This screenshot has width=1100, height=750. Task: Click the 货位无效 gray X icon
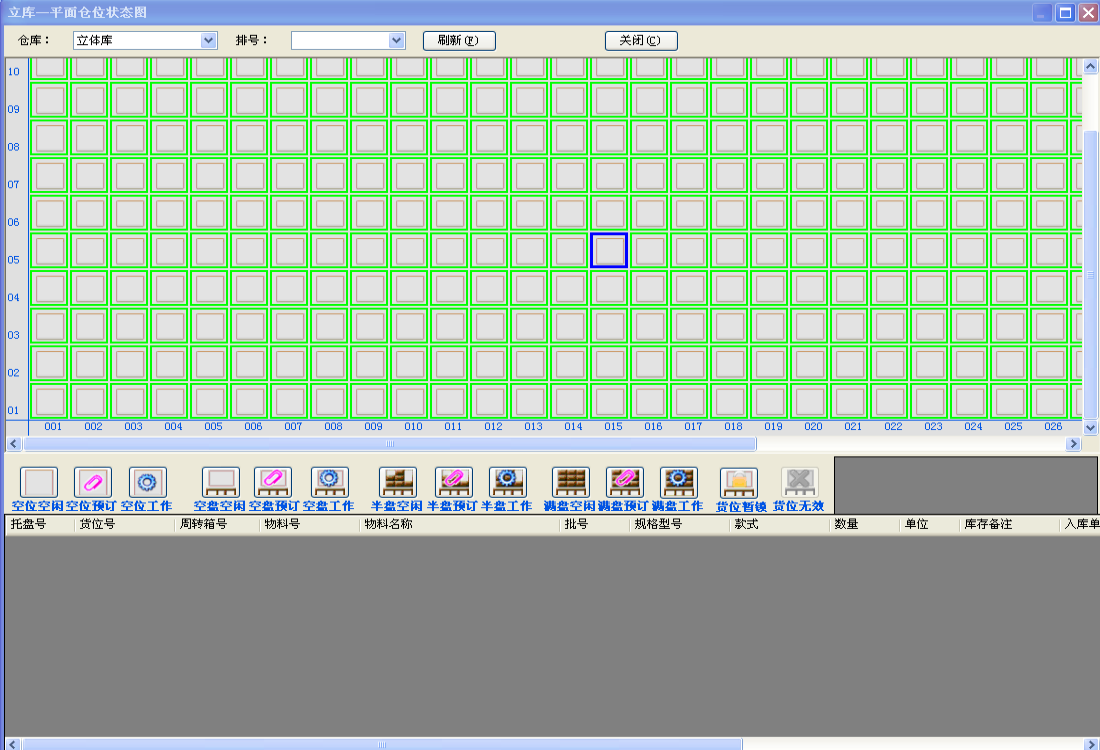point(800,483)
